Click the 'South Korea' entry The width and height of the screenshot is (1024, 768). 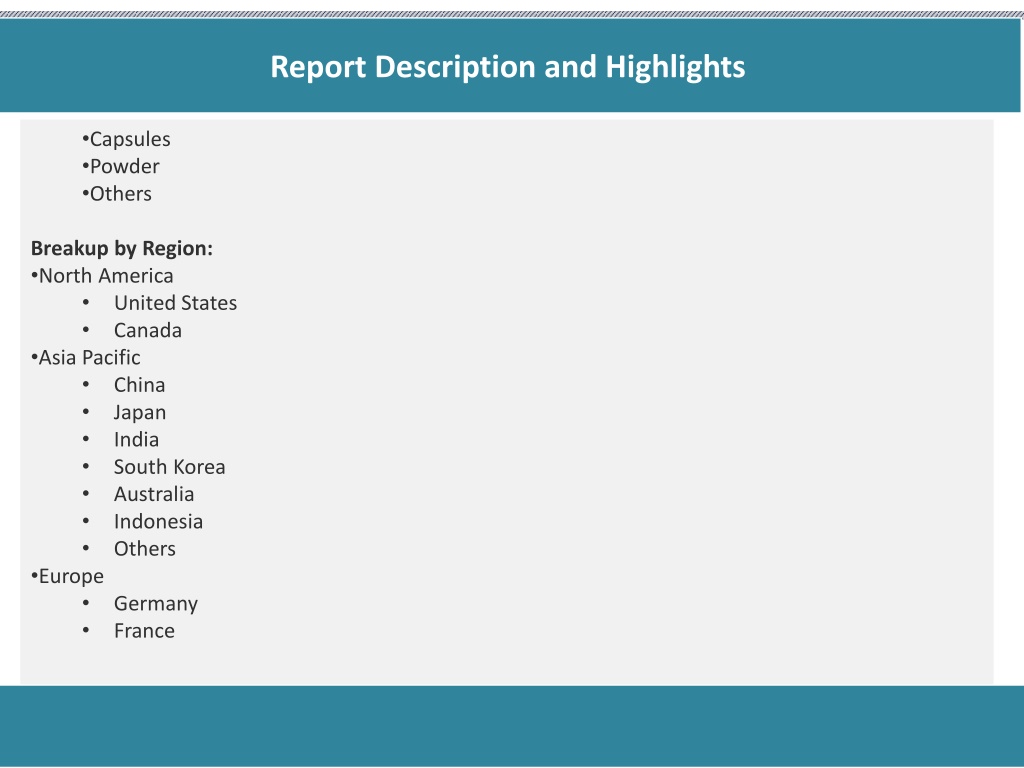pos(169,467)
